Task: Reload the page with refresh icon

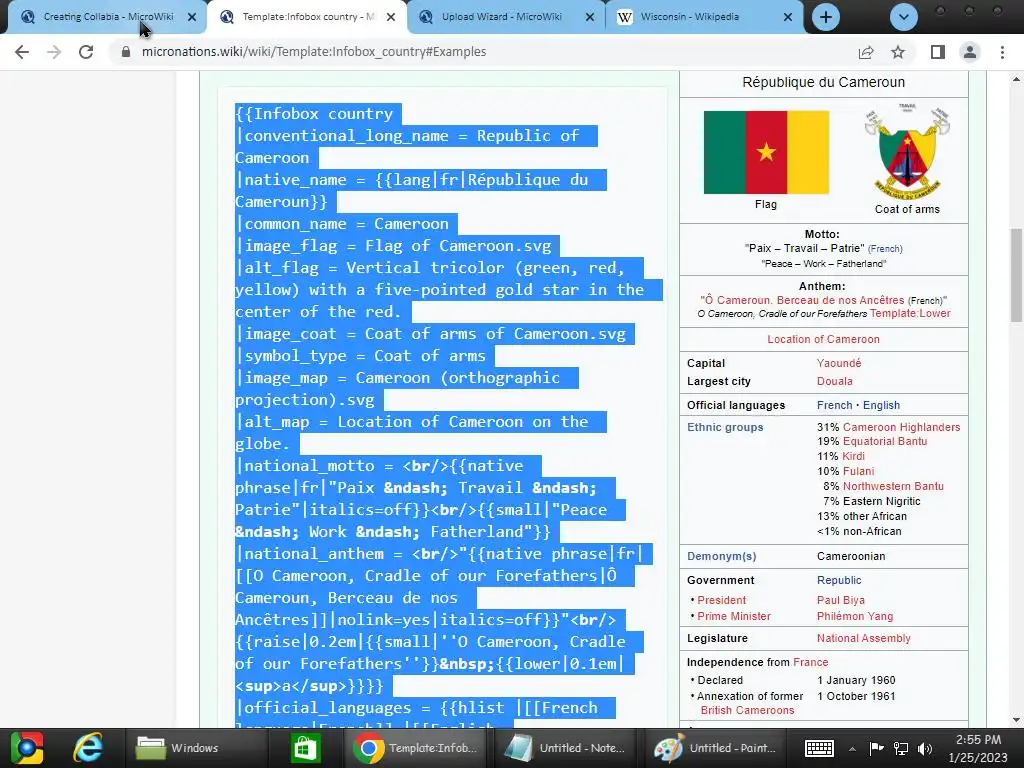Action: 86,52
